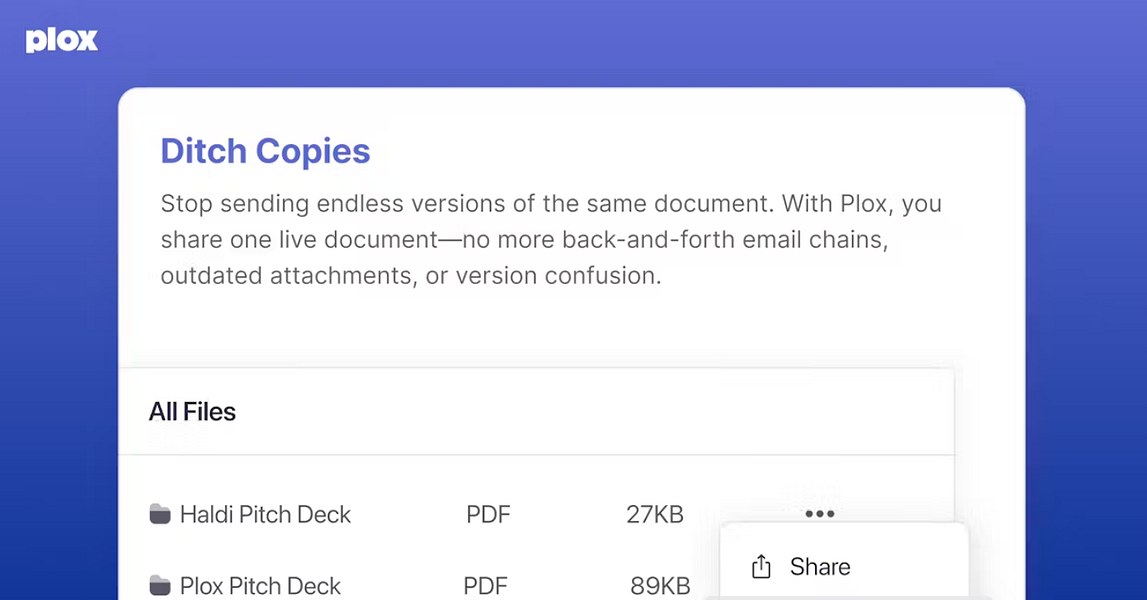Click the Ditch Copies heading

click(265, 151)
